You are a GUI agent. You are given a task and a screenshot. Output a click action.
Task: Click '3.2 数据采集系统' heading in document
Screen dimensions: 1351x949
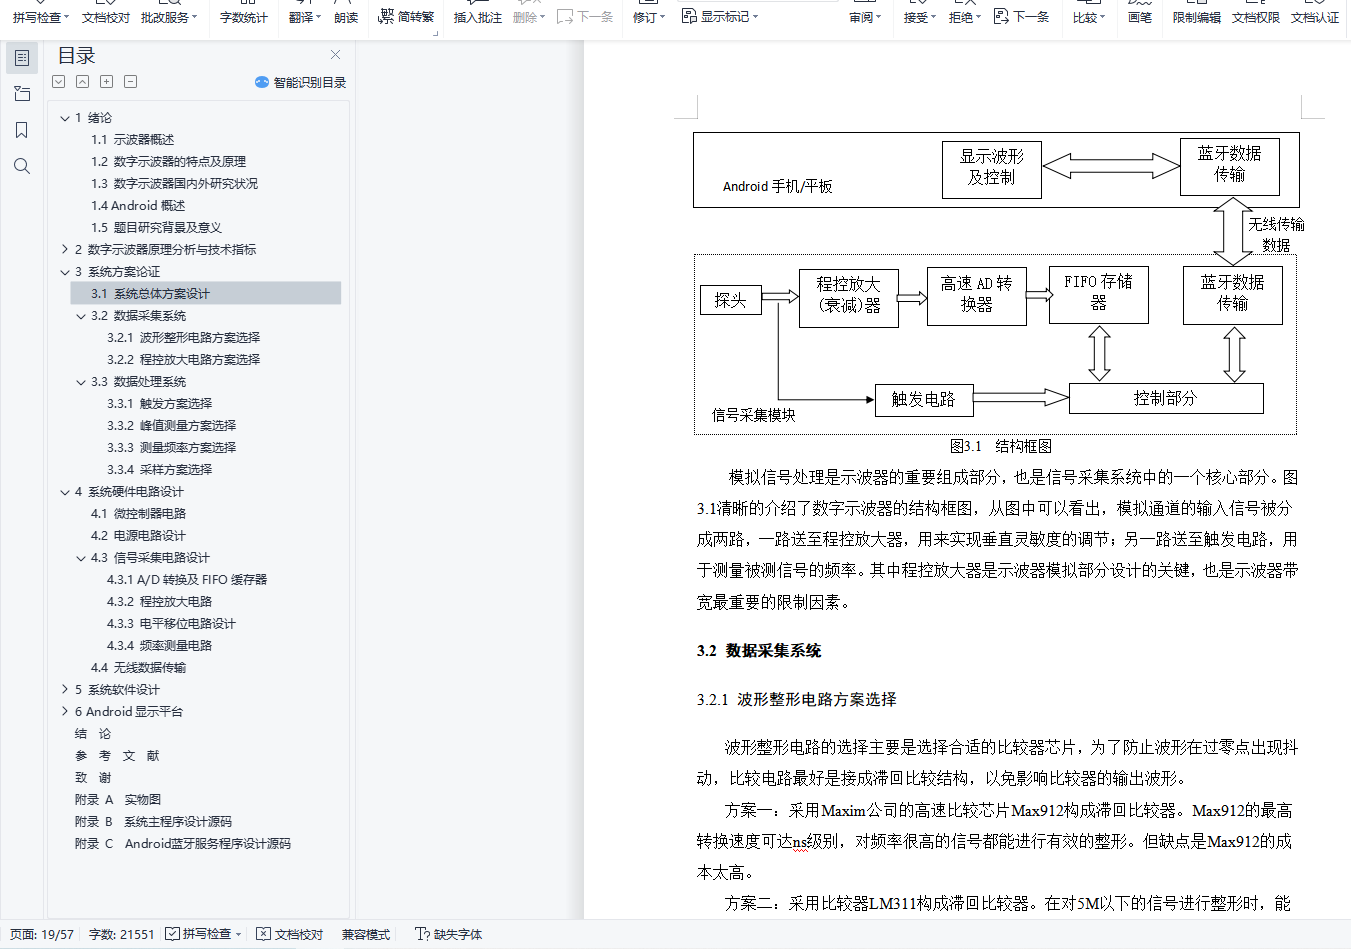[759, 651]
